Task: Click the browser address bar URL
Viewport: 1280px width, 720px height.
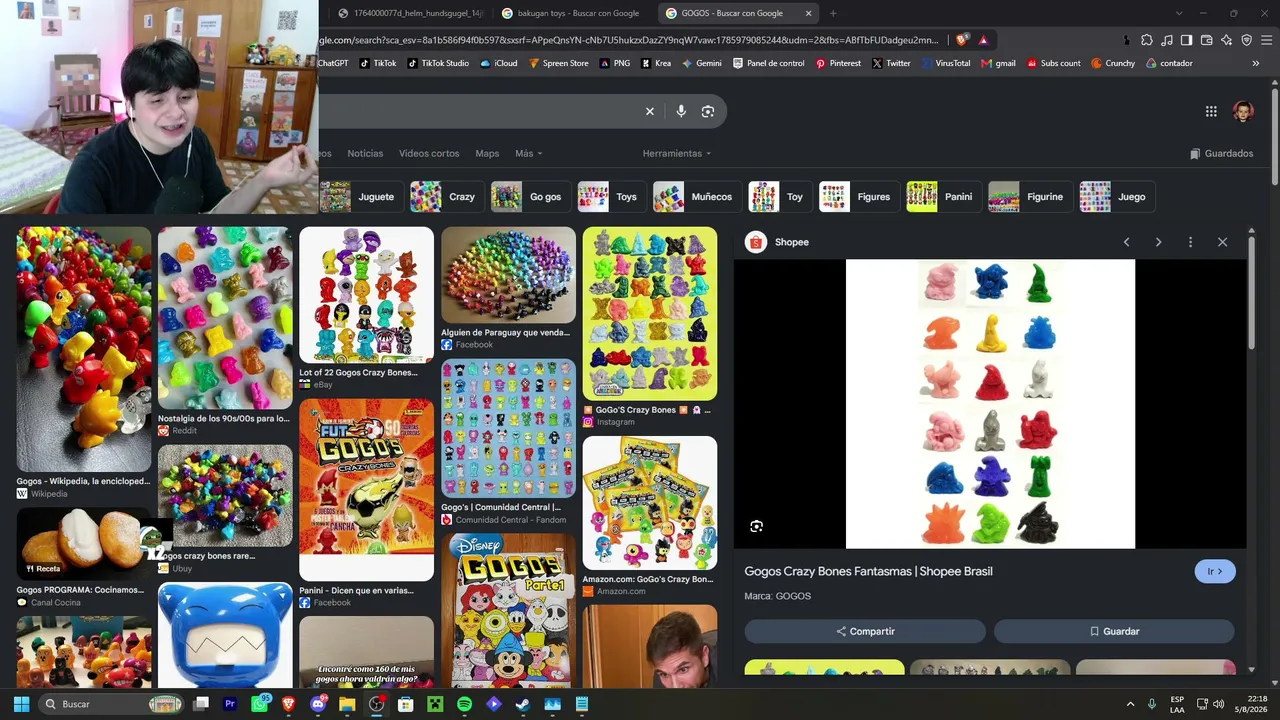Action: (630, 40)
